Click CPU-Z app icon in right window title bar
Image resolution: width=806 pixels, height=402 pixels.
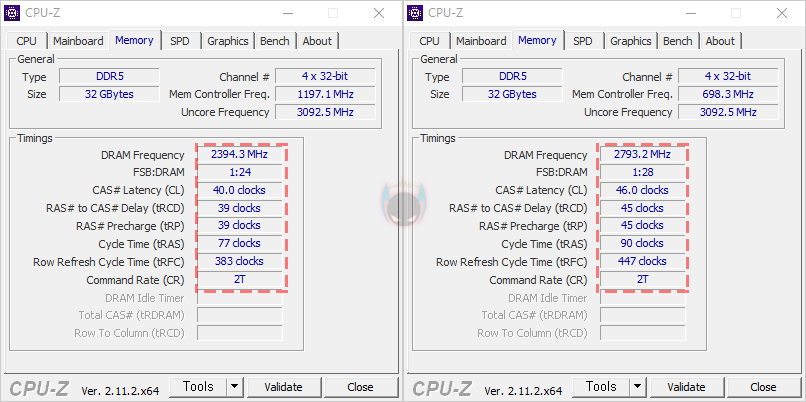(415, 13)
